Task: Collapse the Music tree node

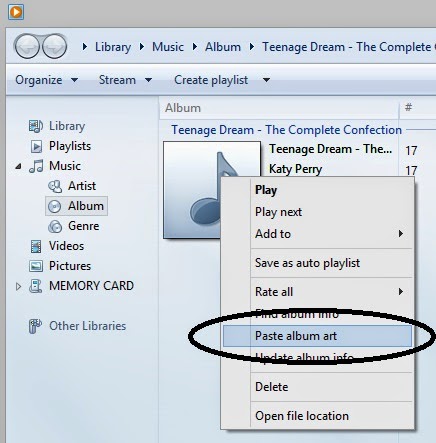Action: click(18, 166)
